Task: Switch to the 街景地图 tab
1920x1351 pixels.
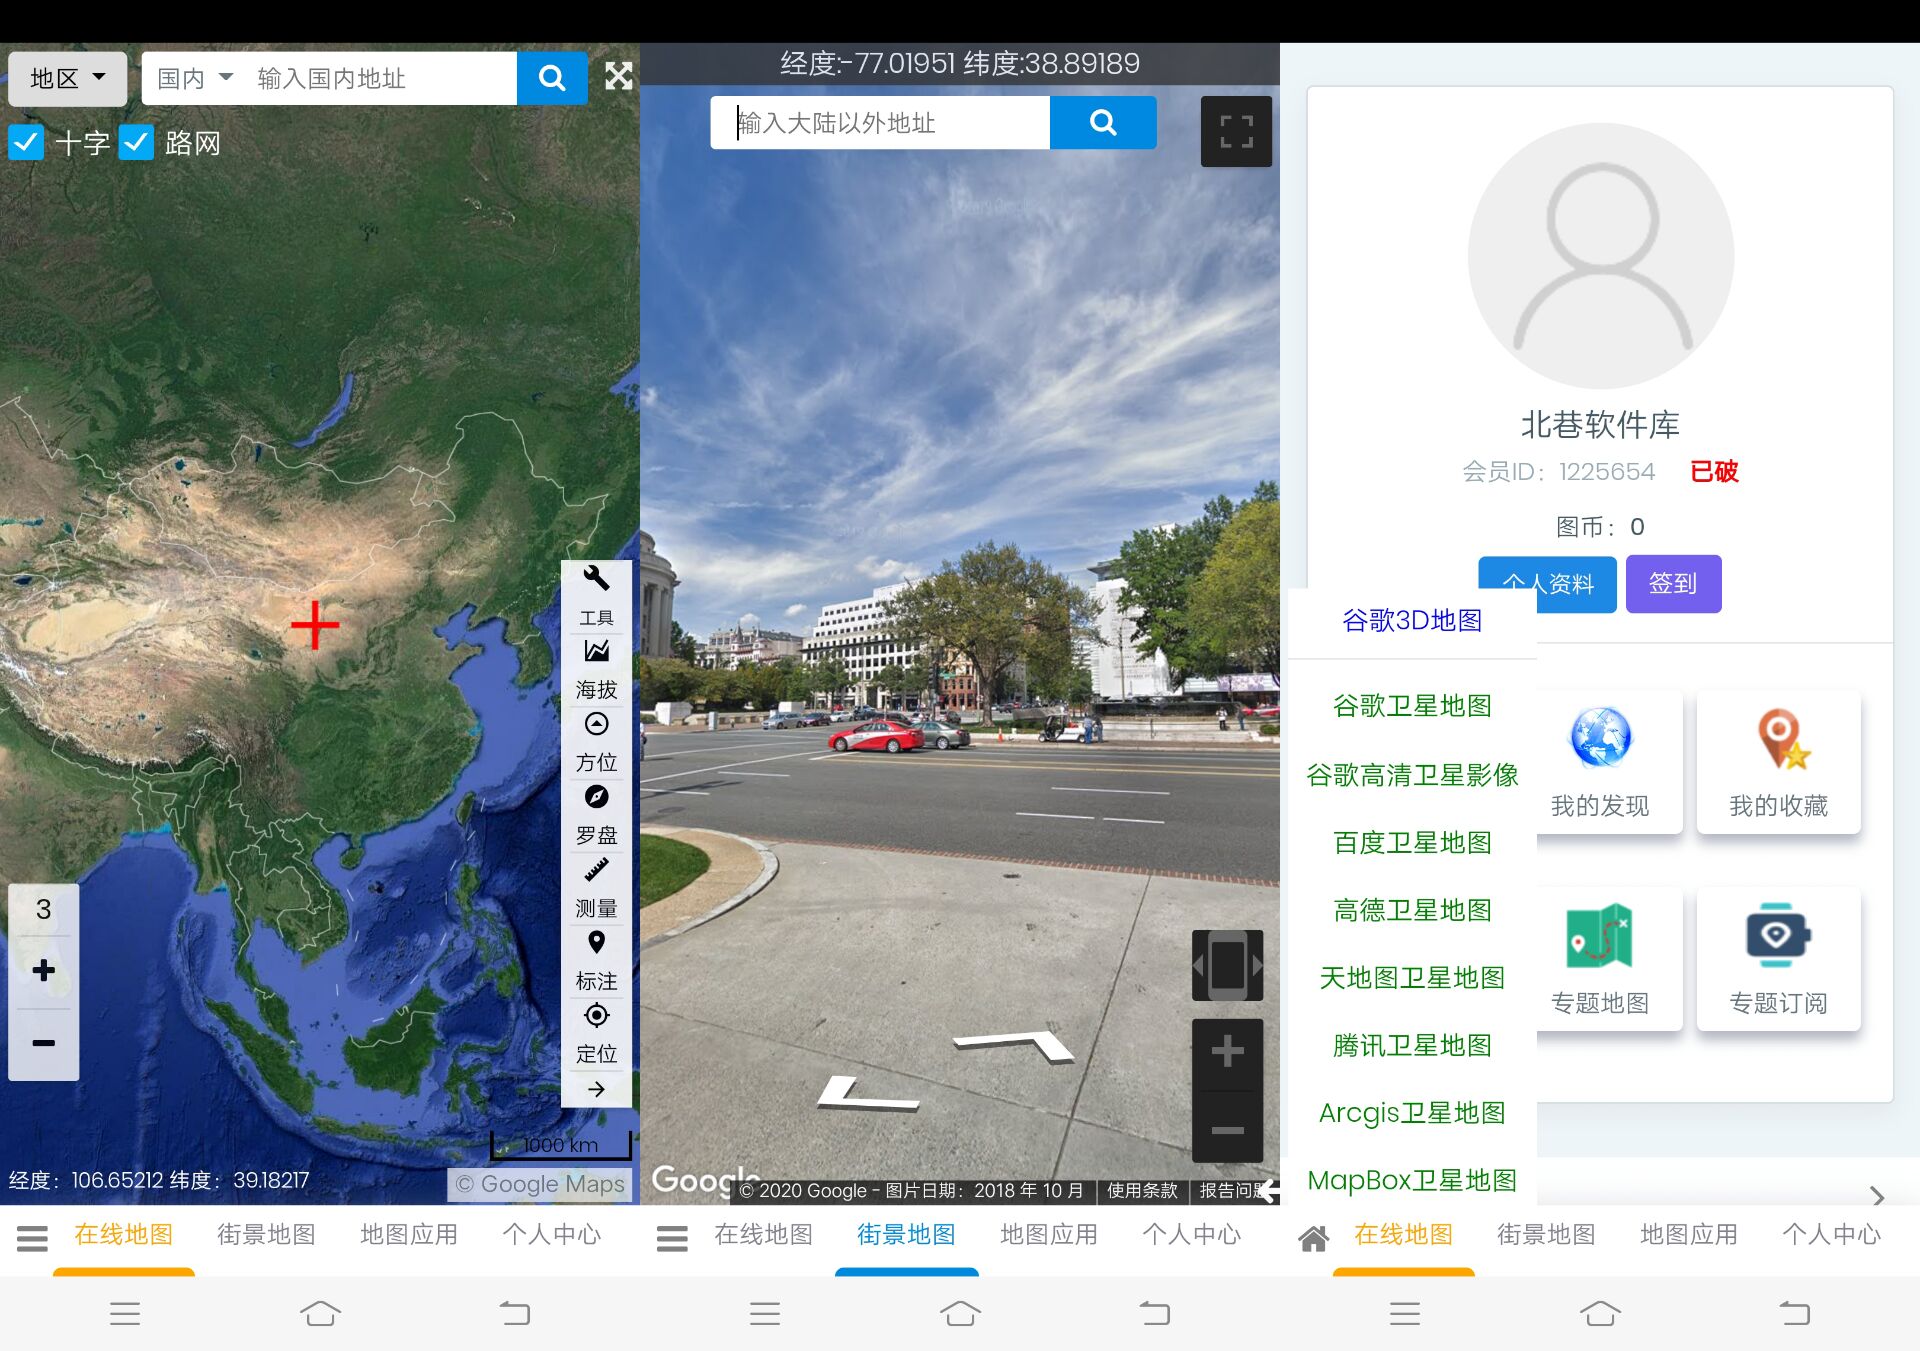Action: coord(266,1234)
